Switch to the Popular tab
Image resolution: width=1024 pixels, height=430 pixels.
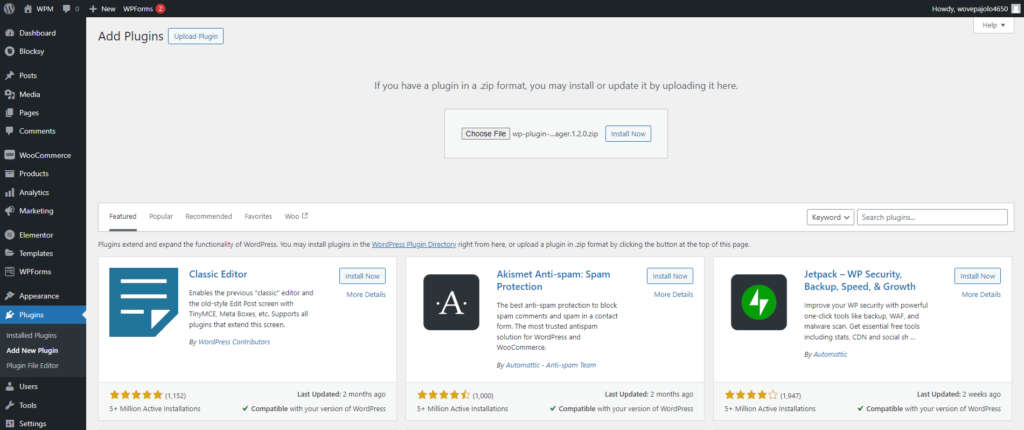click(161, 216)
